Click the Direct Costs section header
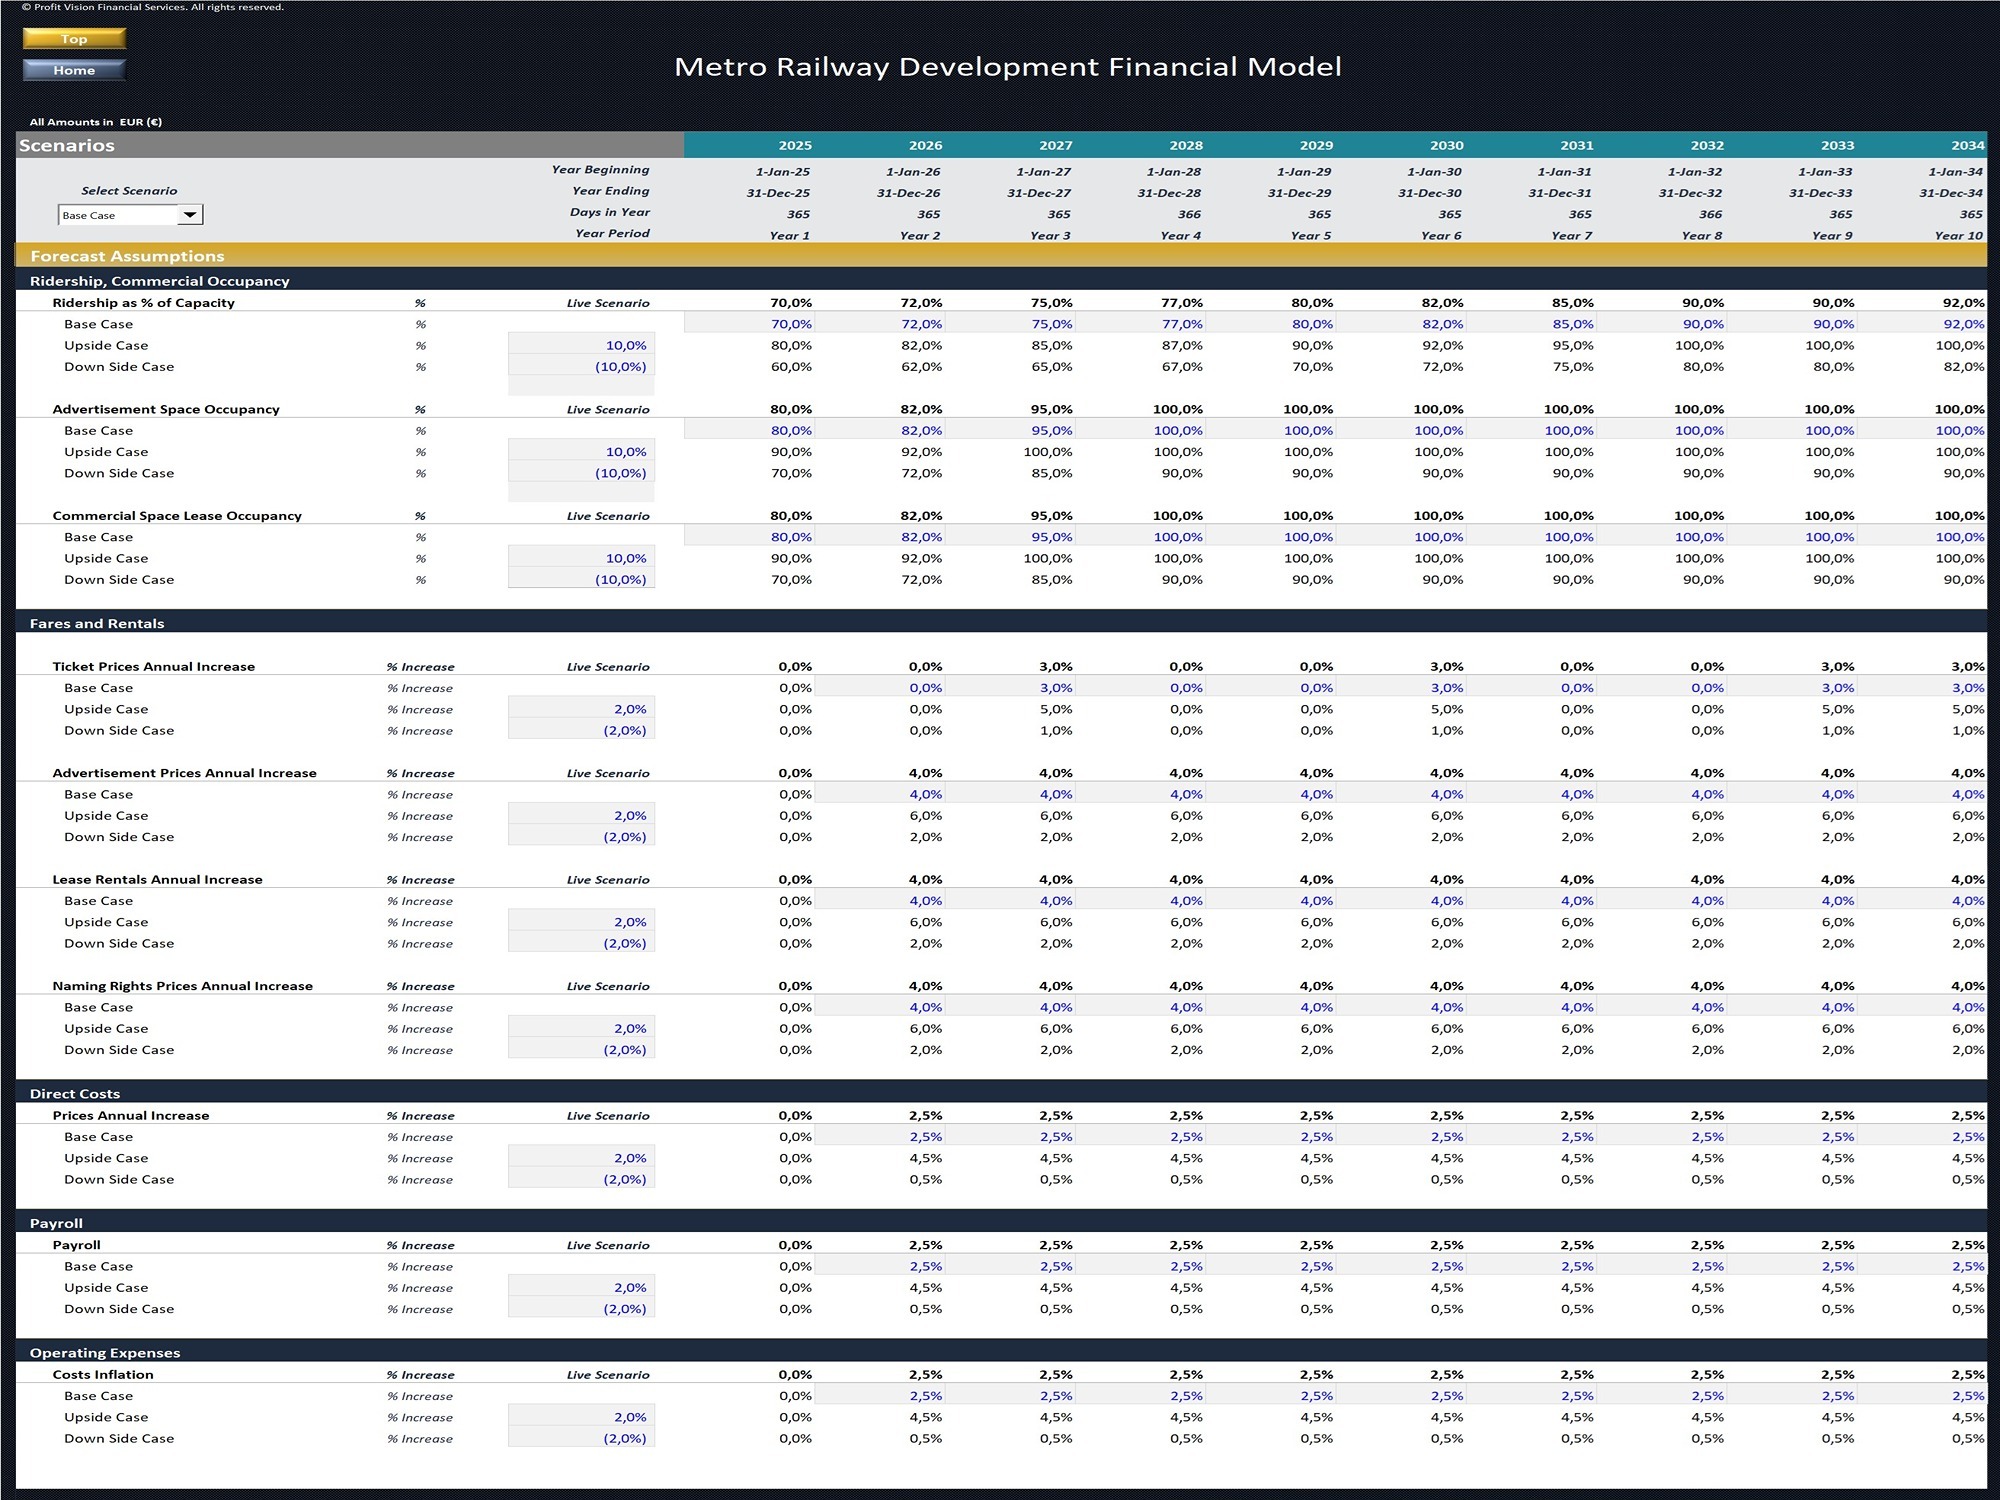The height and width of the screenshot is (1500, 2000). pos(1001,1094)
